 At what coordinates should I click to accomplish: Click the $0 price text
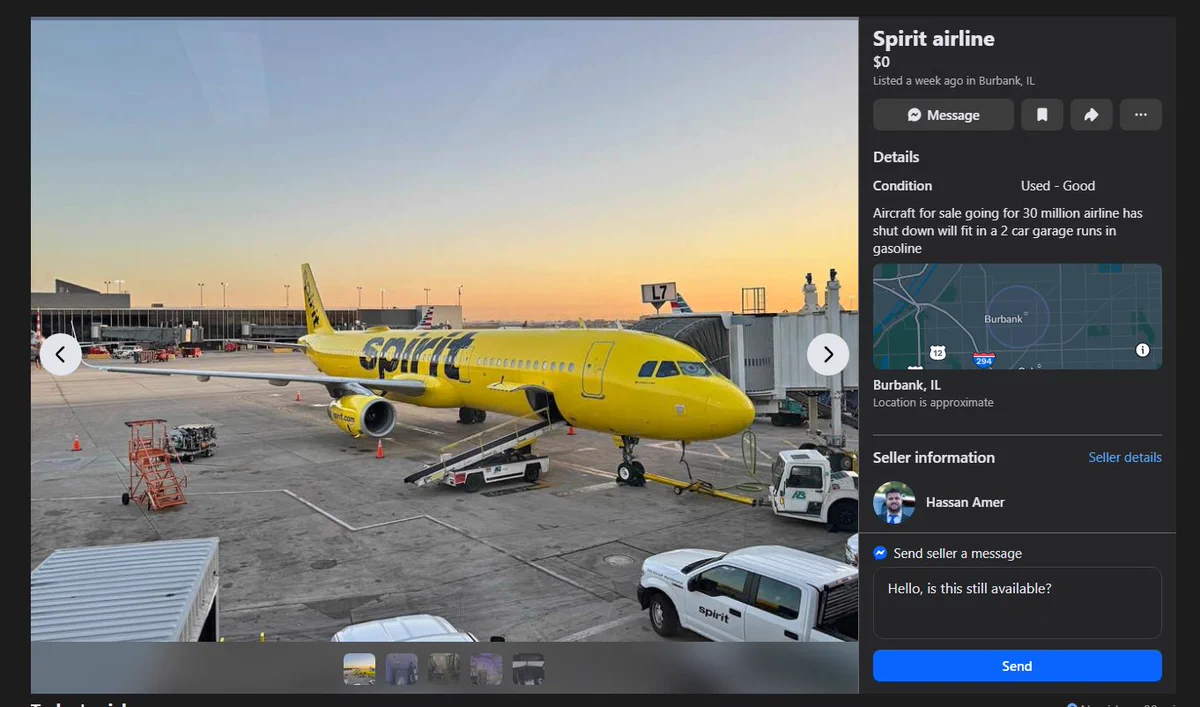(x=881, y=62)
